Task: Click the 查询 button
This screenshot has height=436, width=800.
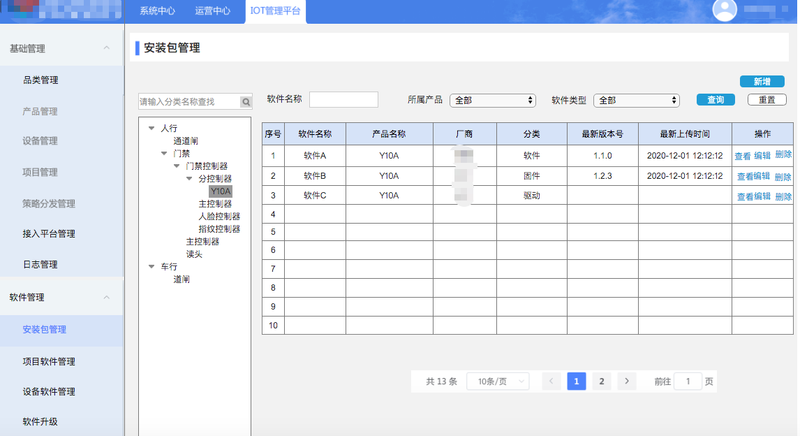Action: [x=715, y=100]
